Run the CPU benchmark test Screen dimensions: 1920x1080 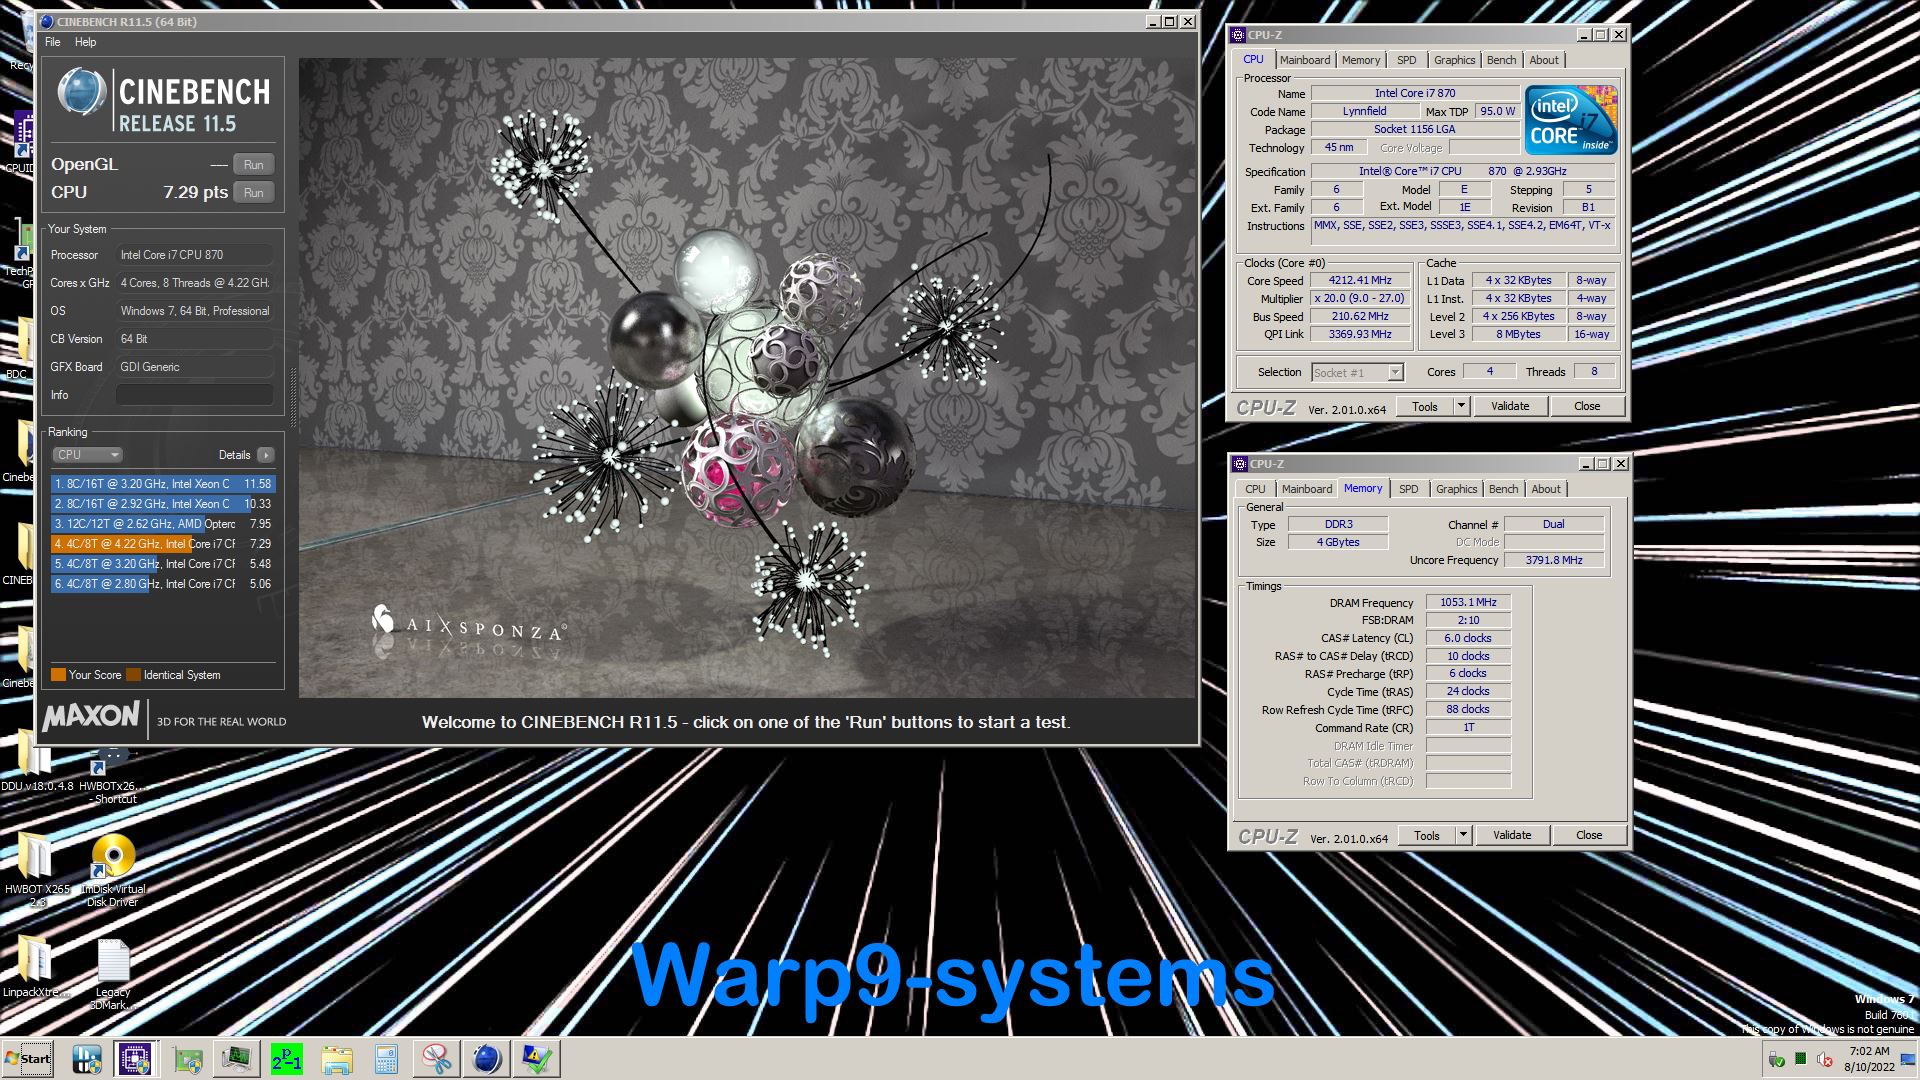pos(254,193)
